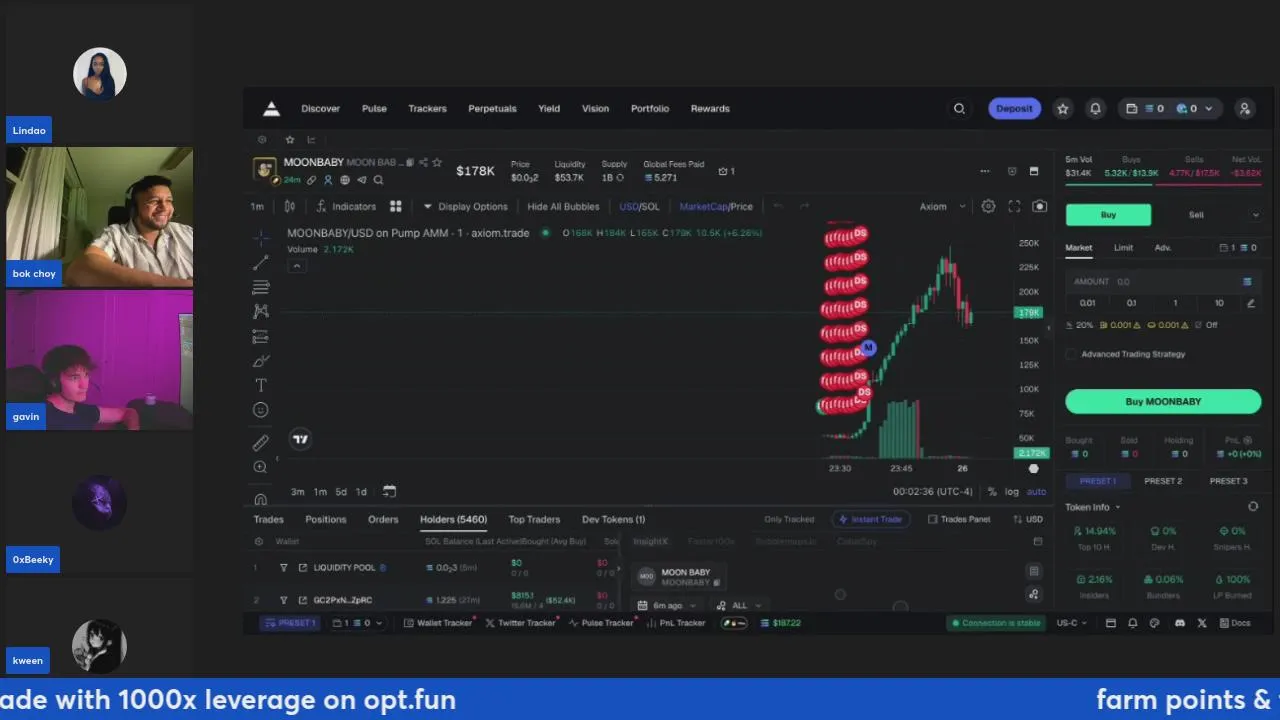Switch MarketCap/Price display toggle
This screenshot has width=1280, height=720.
point(716,206)
